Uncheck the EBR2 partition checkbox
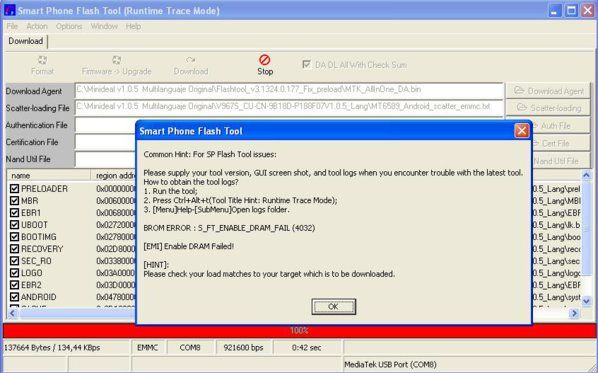 pos(14,285)
